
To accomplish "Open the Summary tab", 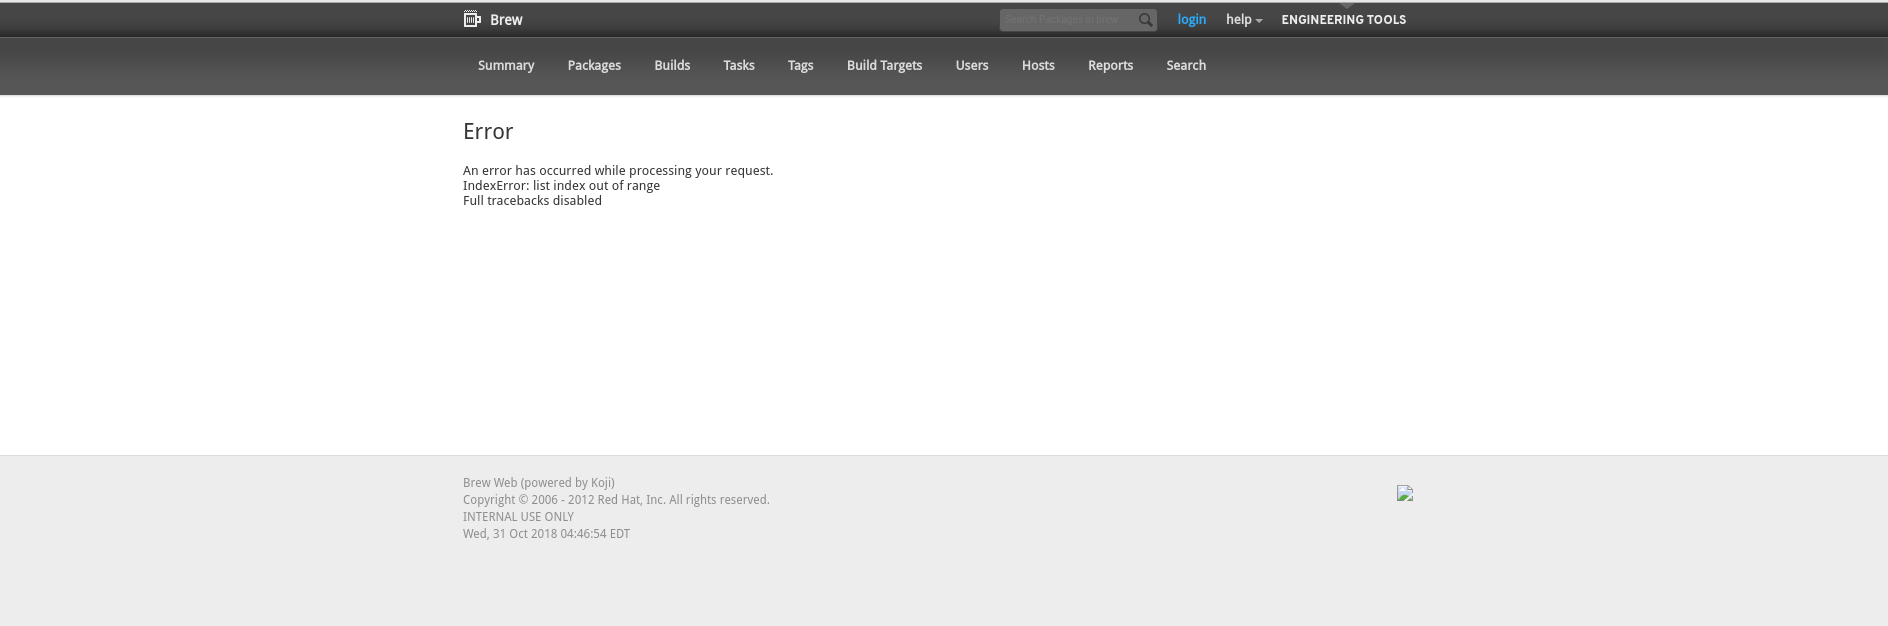I will [x=506, y=66].
